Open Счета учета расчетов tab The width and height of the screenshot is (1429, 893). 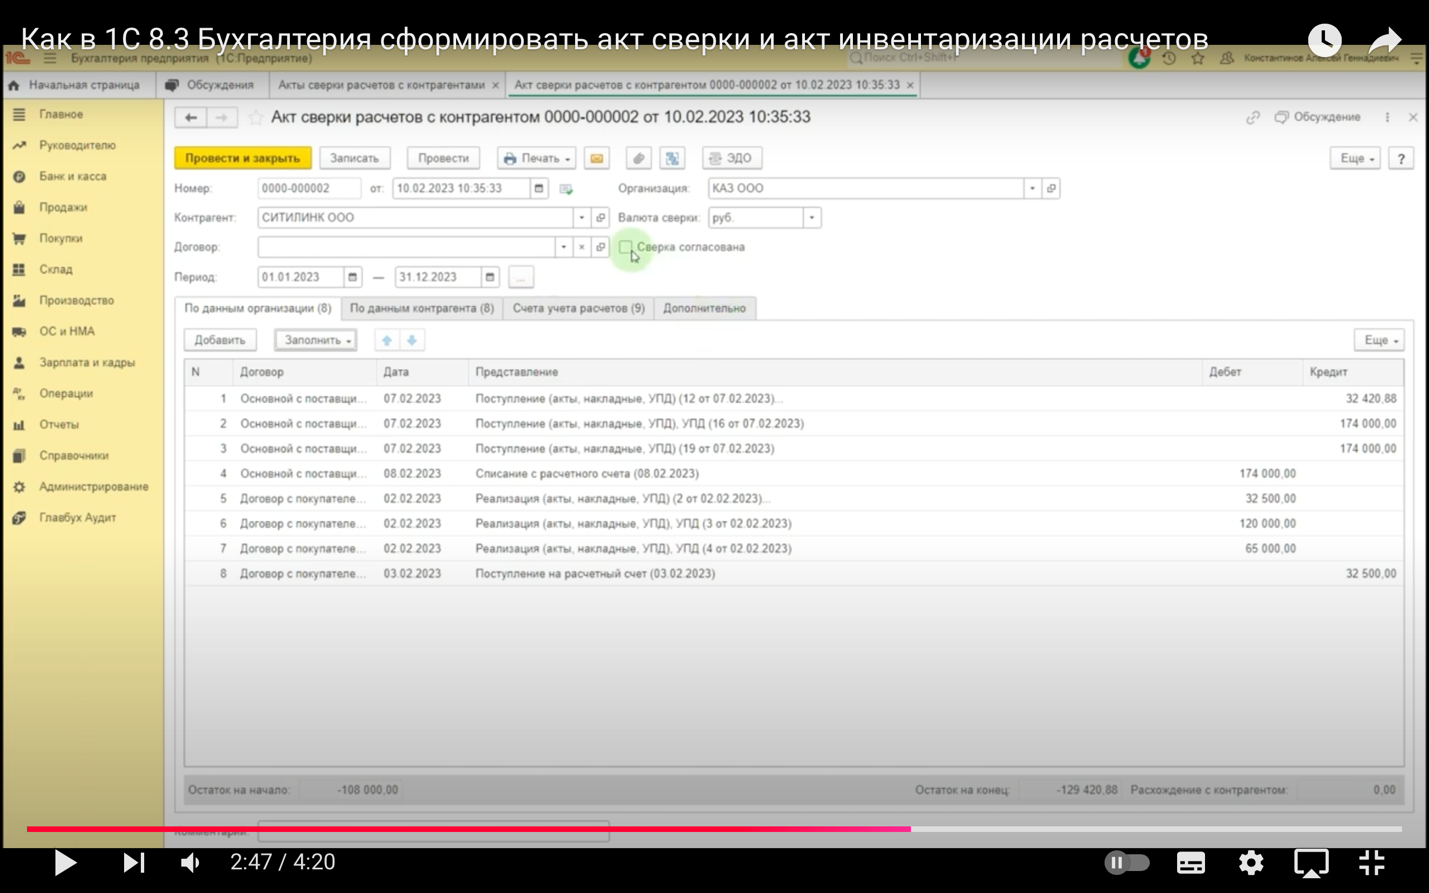578,308
